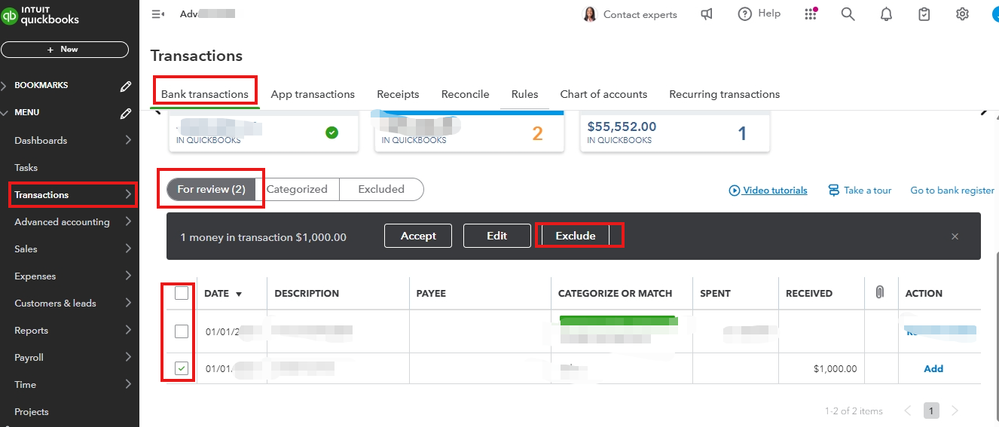Viewport: 999px width, 427px height.
Task: Select the Excluded filter
Action: coord(381,189)
